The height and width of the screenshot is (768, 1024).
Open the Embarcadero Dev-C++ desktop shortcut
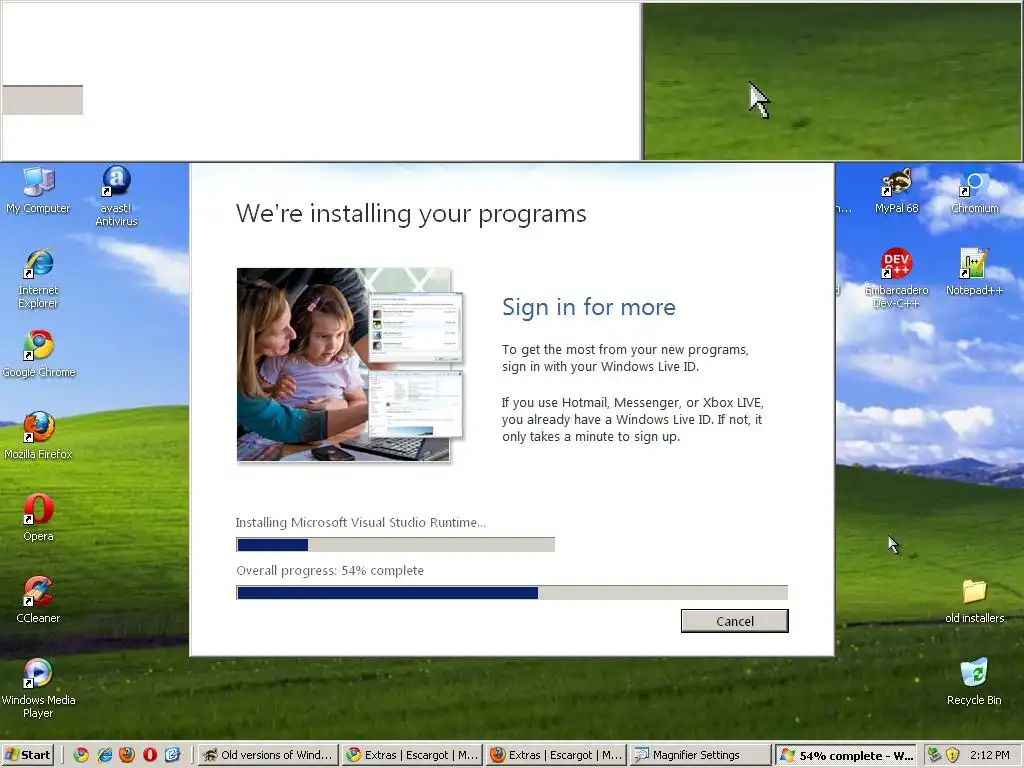coord(897,278)
